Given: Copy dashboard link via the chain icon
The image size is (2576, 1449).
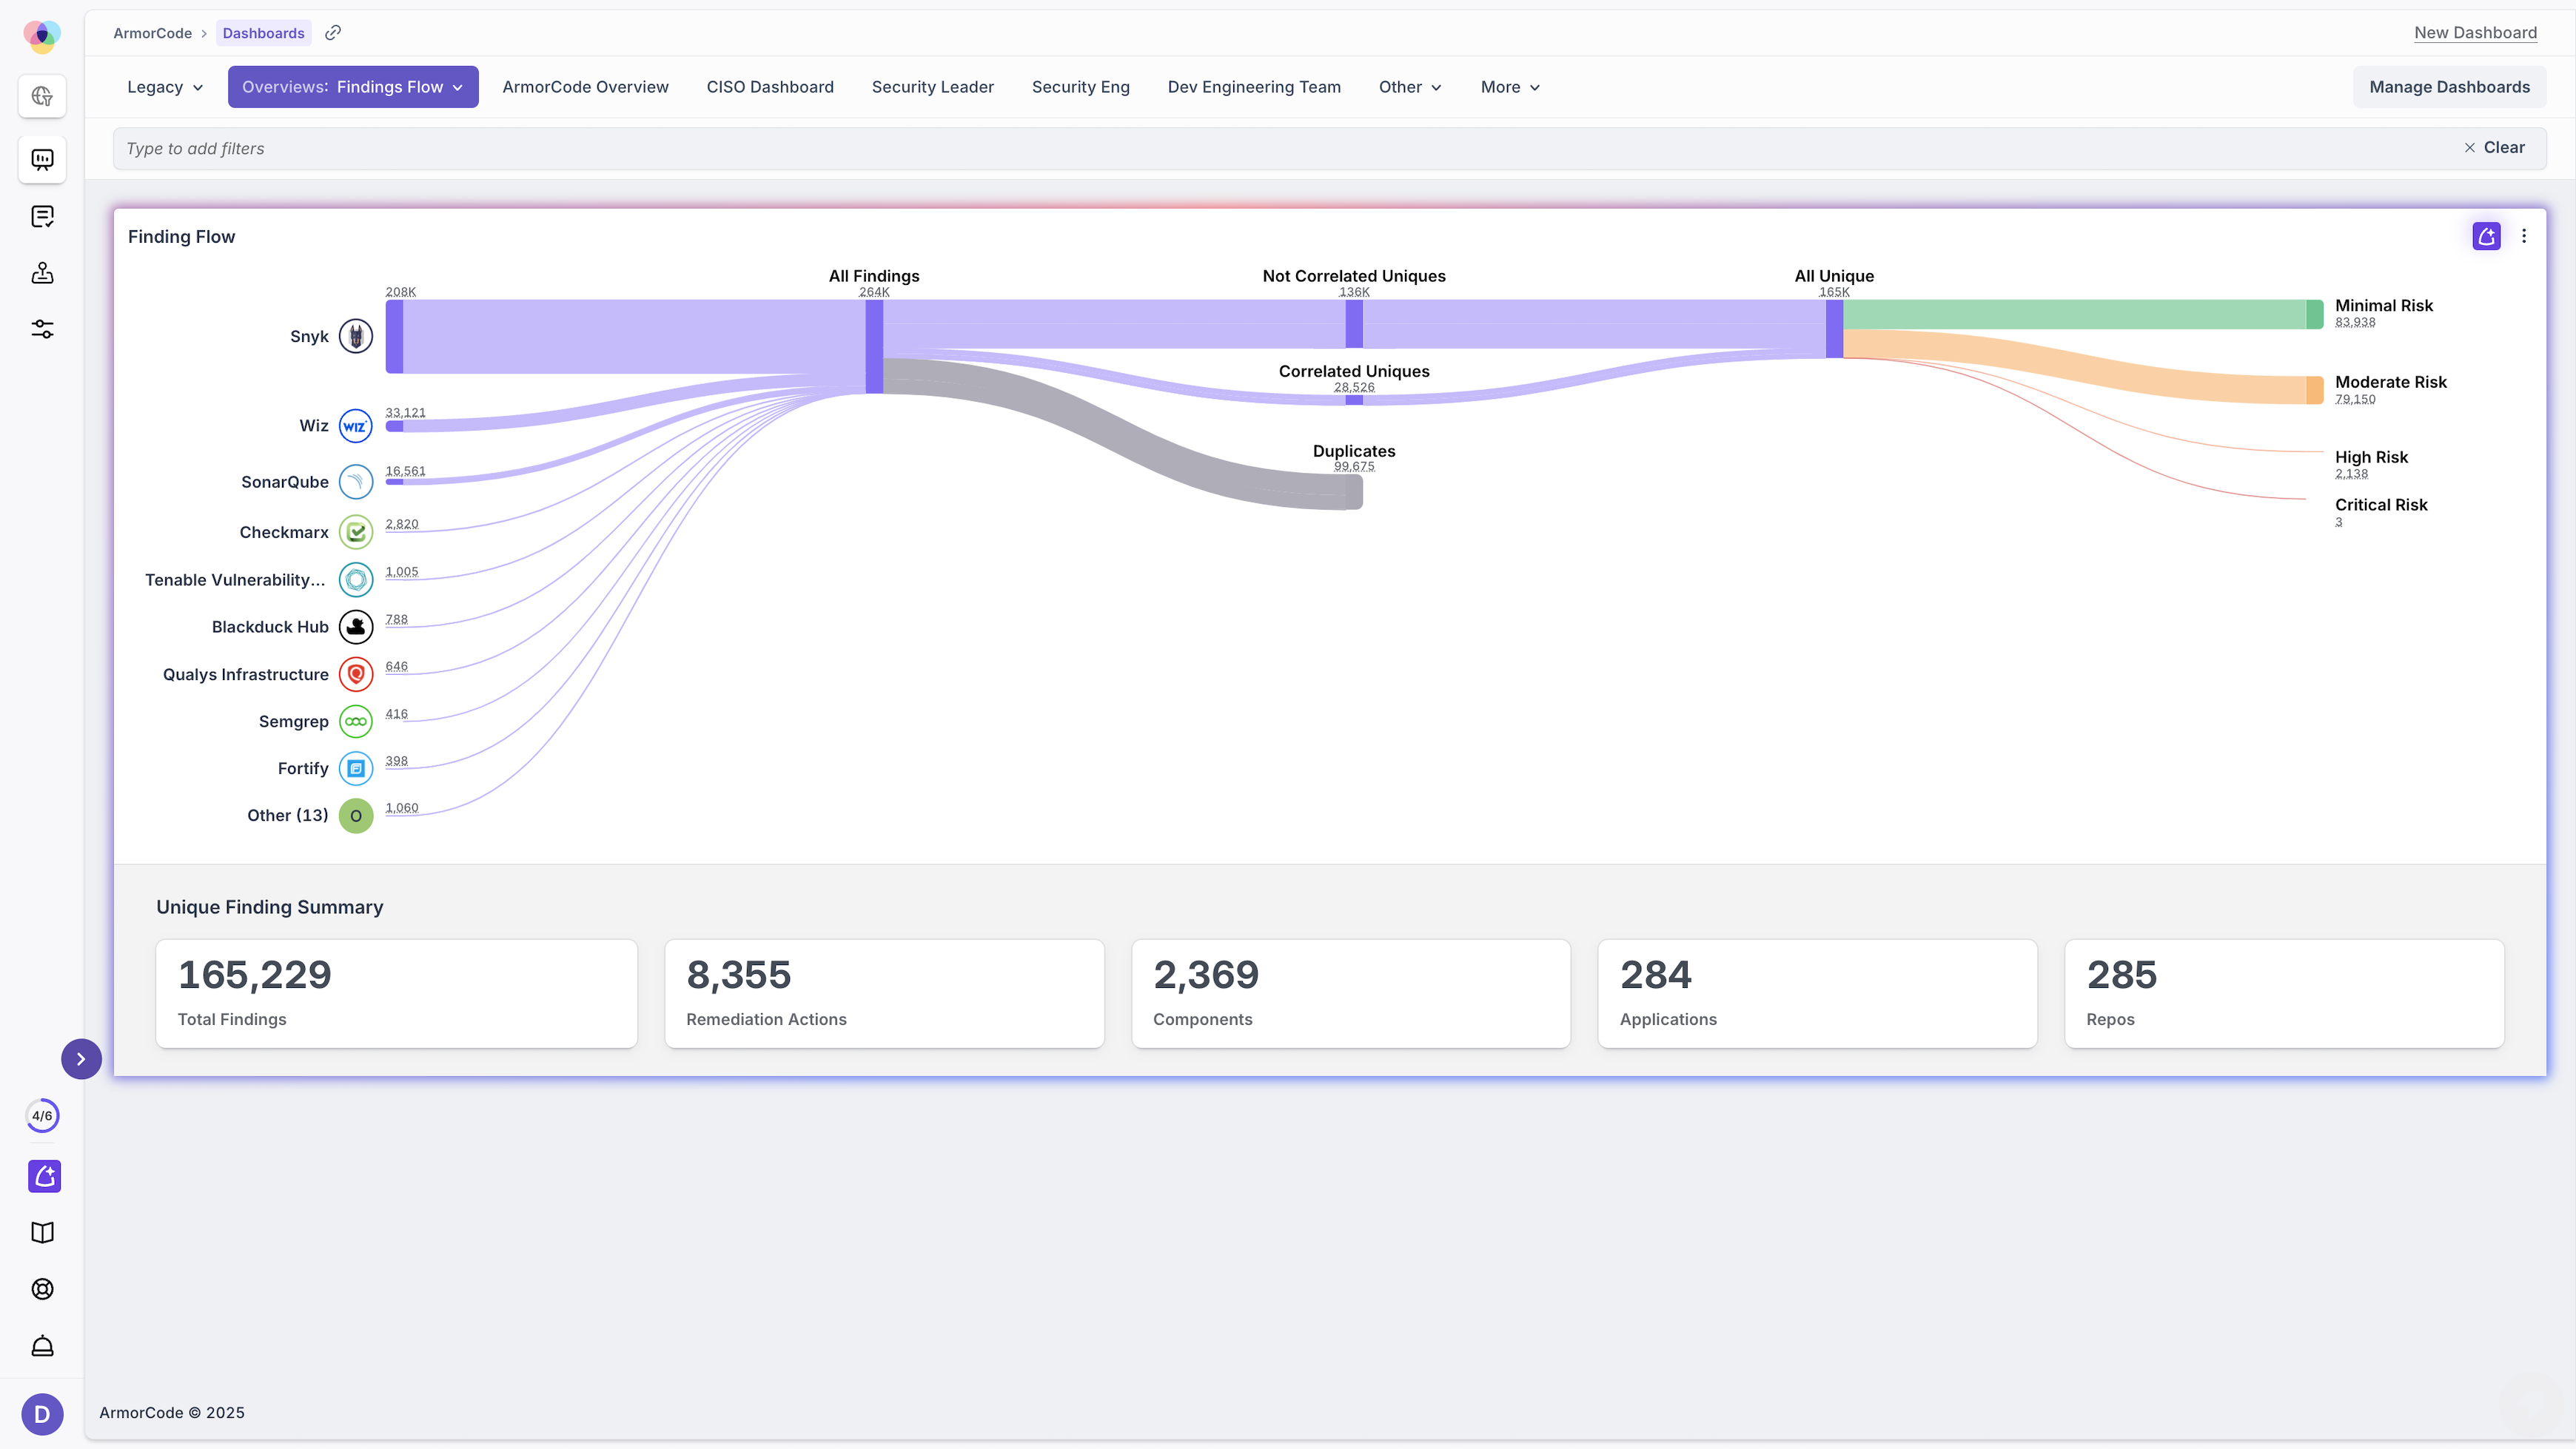Looking at the screenshot, I should coord(333,33).
